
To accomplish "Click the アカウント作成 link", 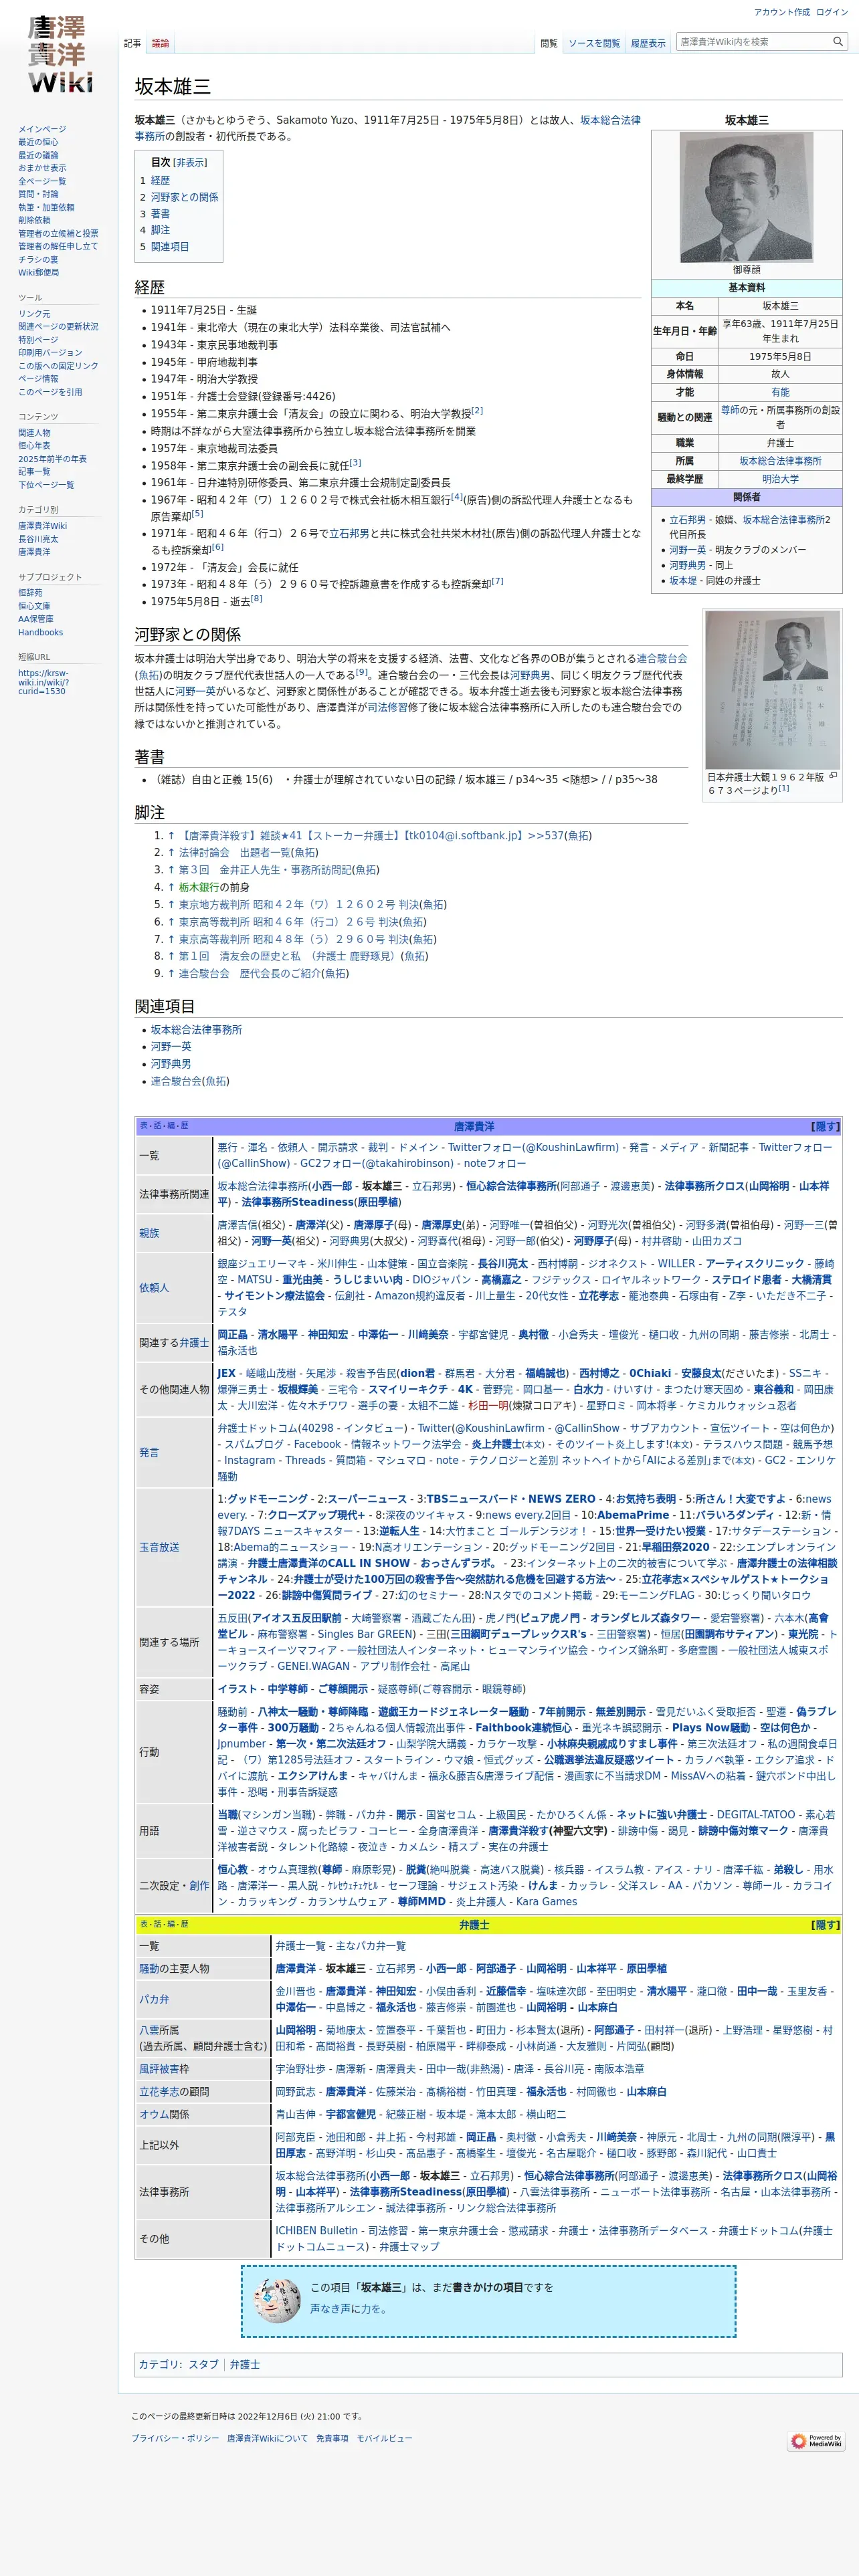I will click(782, 12).
